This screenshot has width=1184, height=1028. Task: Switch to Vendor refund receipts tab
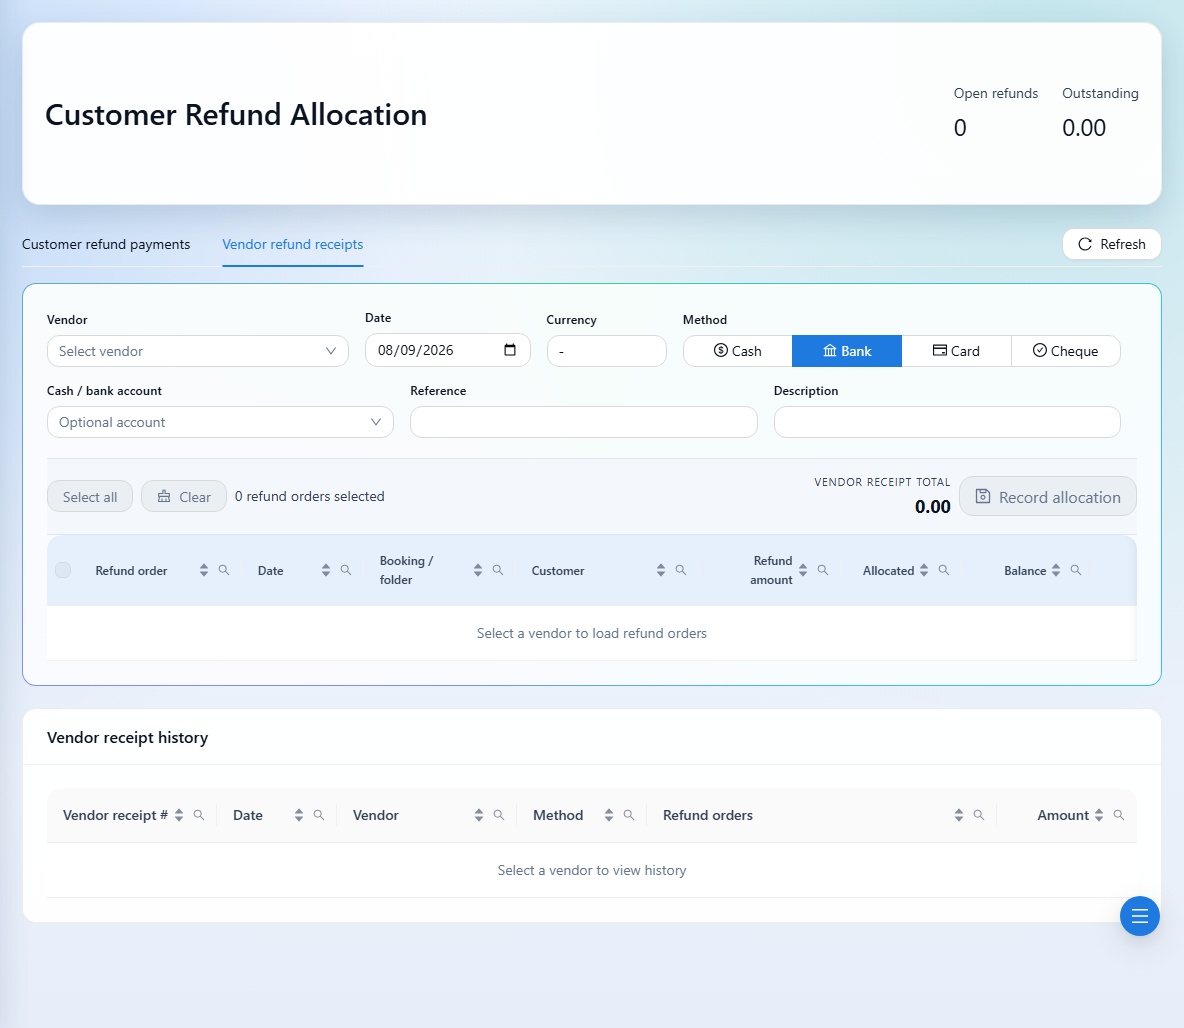(292, 244)
